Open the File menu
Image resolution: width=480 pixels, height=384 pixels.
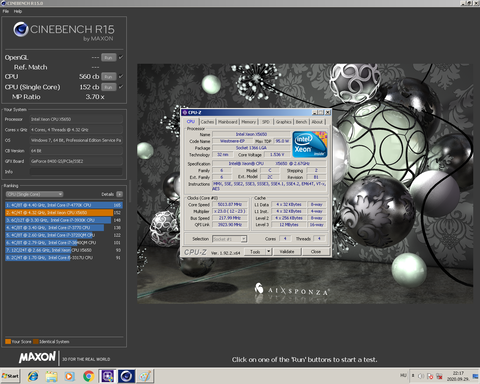tap(5, 11)
